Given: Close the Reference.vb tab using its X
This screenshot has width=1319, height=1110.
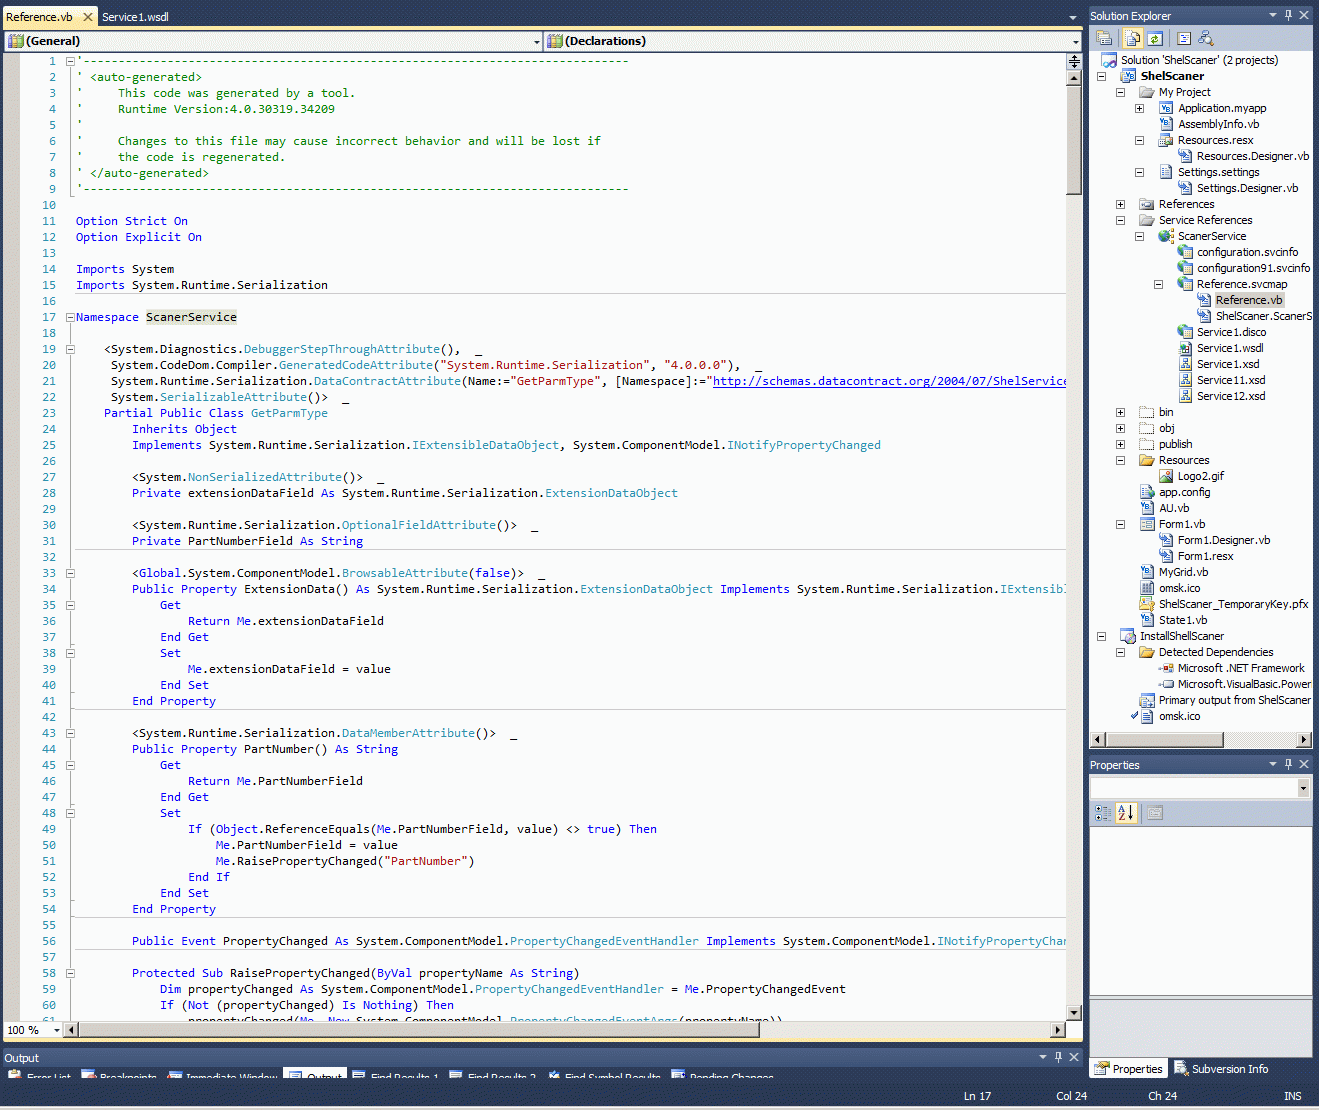Looking at the screenshot, I should tap(88, 17).
